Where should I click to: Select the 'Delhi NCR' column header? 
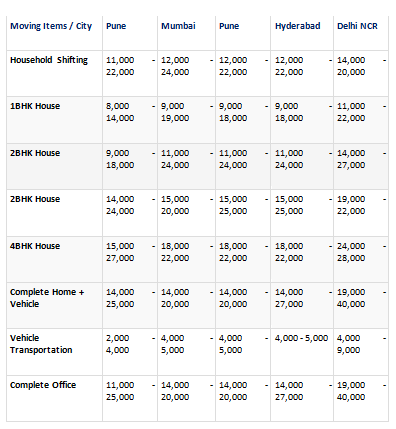357,26
